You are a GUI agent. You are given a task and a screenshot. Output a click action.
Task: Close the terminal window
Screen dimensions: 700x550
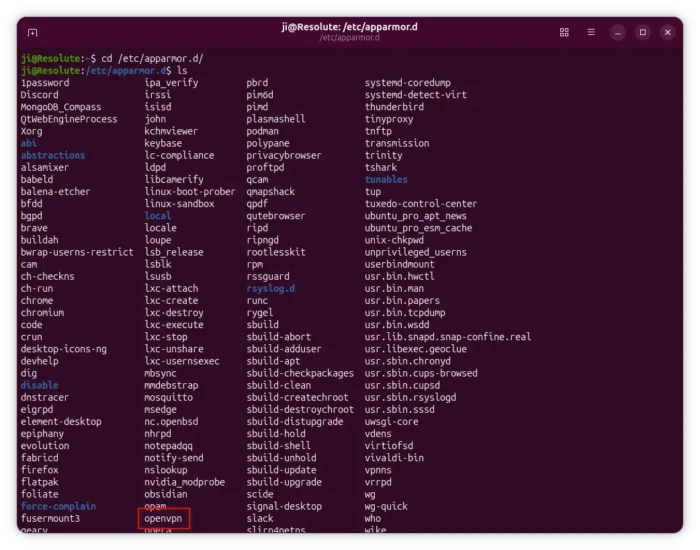(667, 32)
